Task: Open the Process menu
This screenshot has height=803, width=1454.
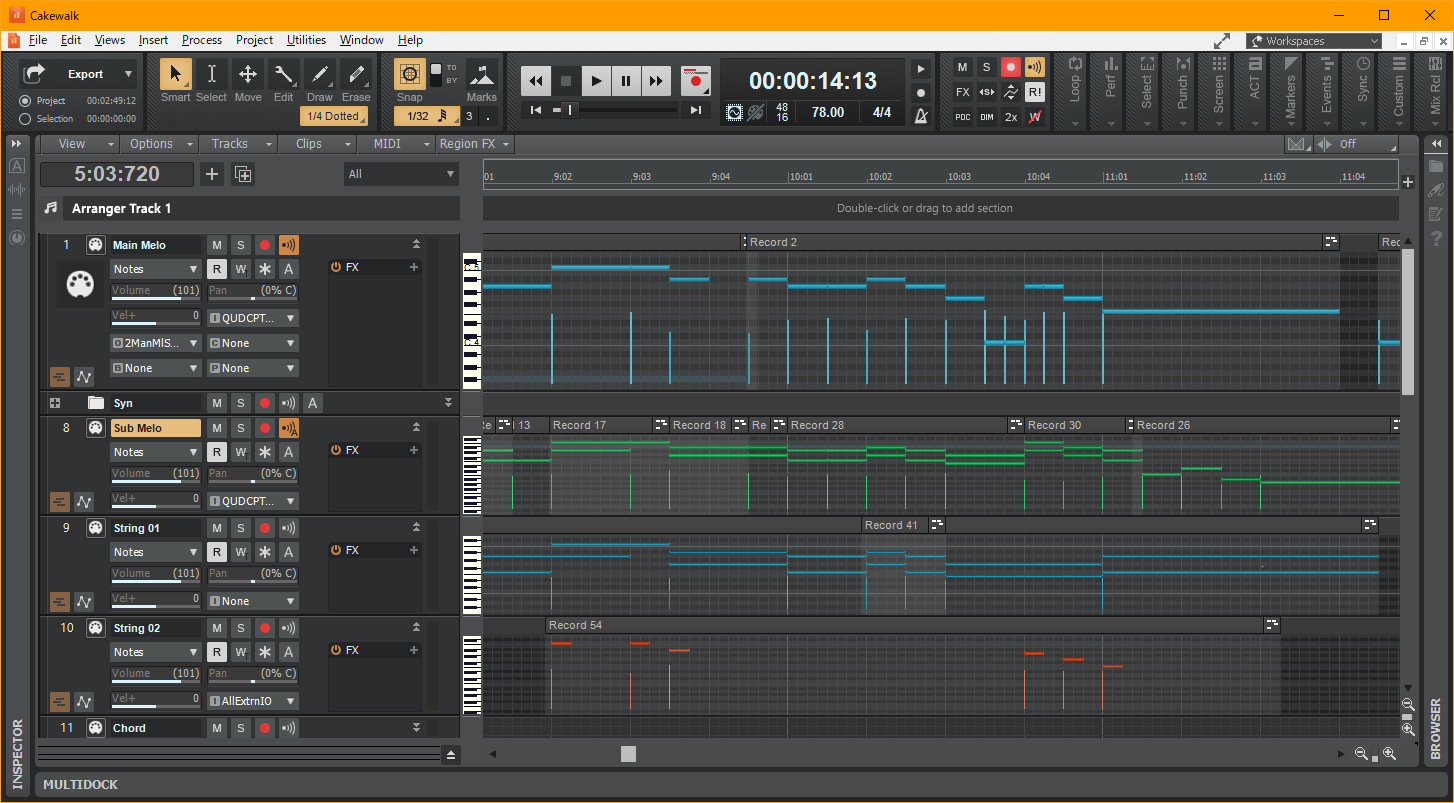Action: 202,40
